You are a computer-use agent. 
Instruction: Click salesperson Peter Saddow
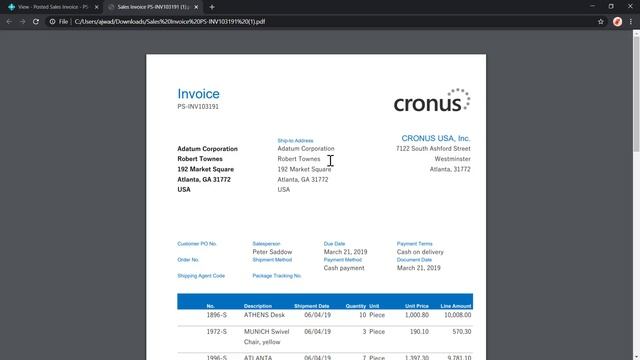[272, 252]
